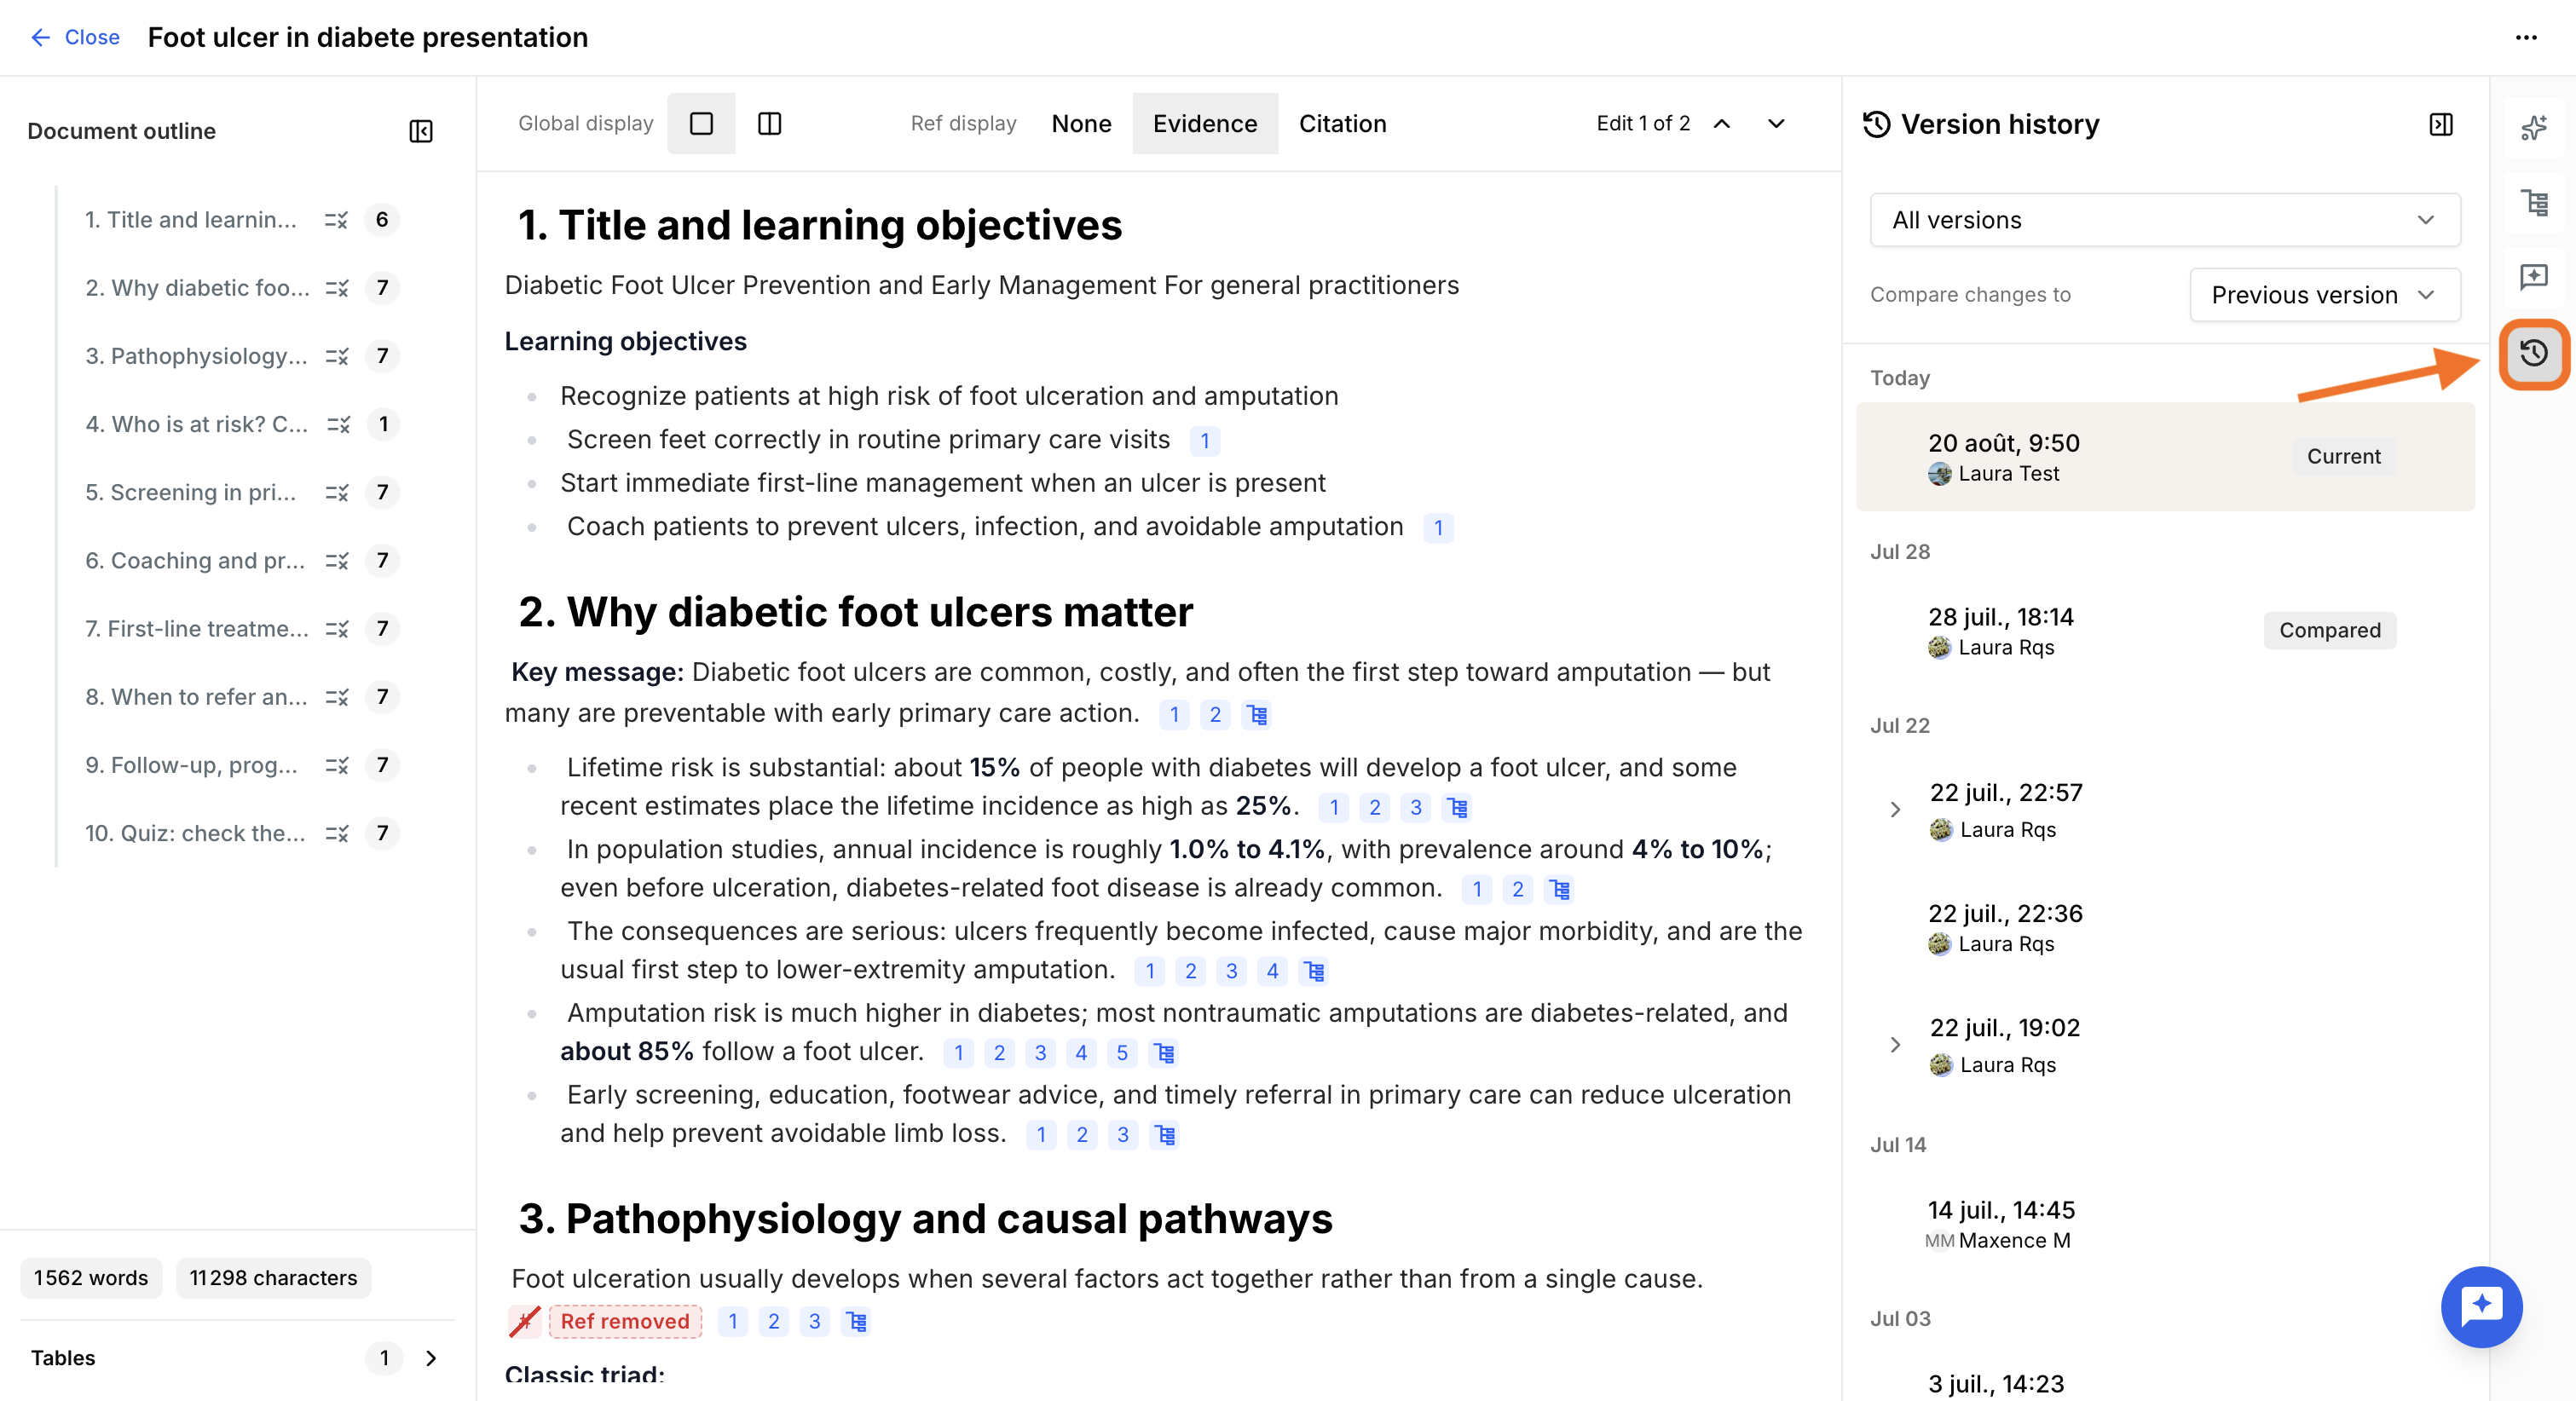Switch to split-view global display
Screen dimensions: 2576x1401
[769, 123]
